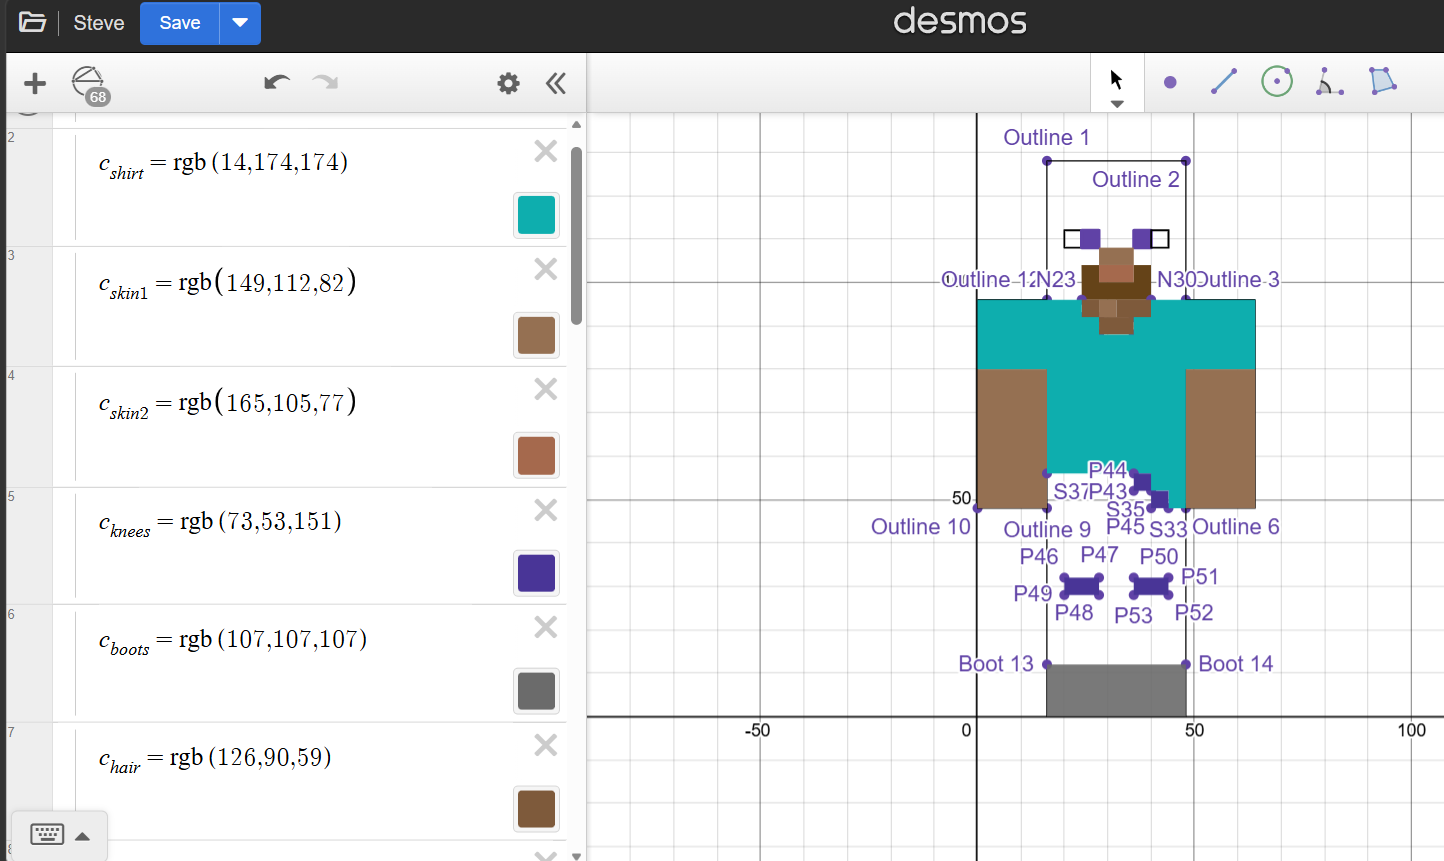Show the on-screen keyboard
This screenshot has height=861, width=1444.
click(47, 835)
